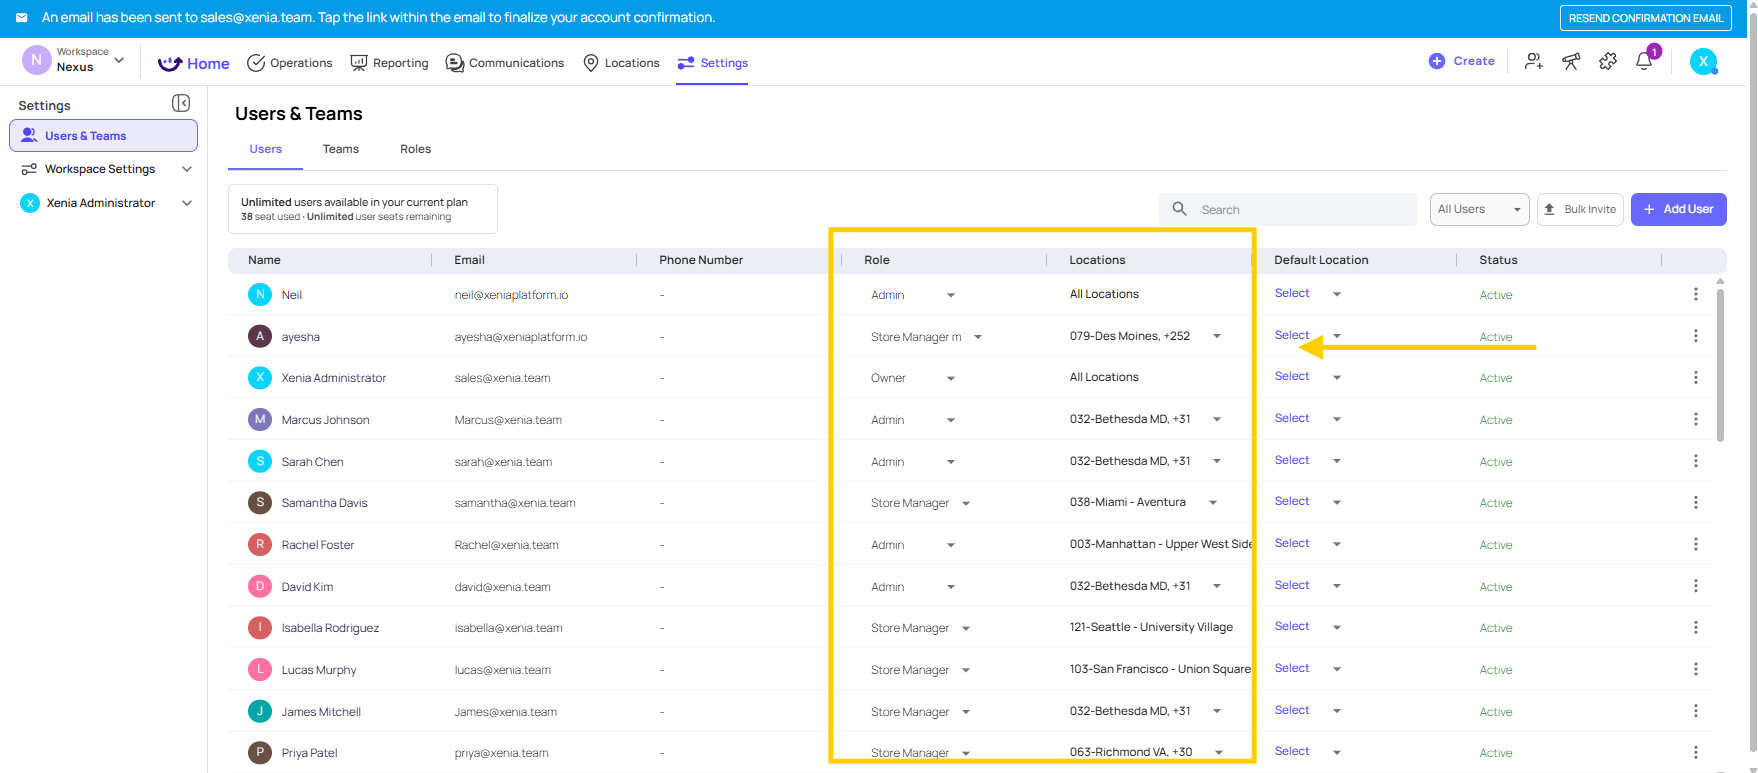Switch to the Roles tab
Viewport: 1758px width, 773px height.
point(415,149)
